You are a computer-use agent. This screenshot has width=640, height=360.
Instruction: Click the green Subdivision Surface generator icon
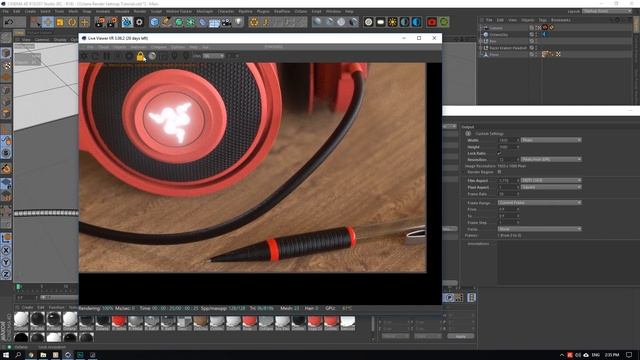[178, 22]
